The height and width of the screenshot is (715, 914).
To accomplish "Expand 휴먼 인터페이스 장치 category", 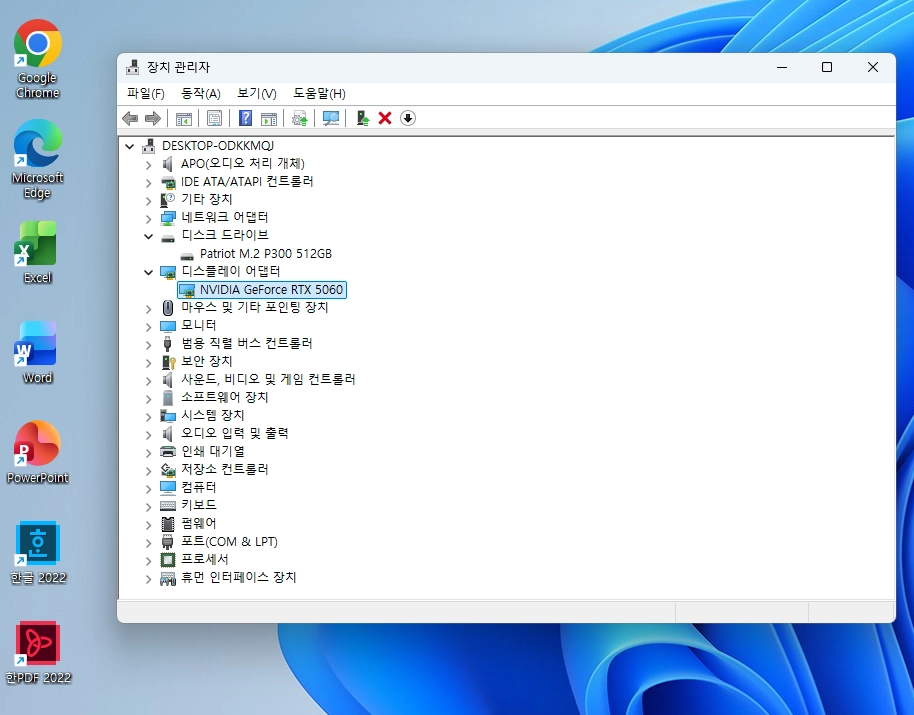I will tap(149, 579).
